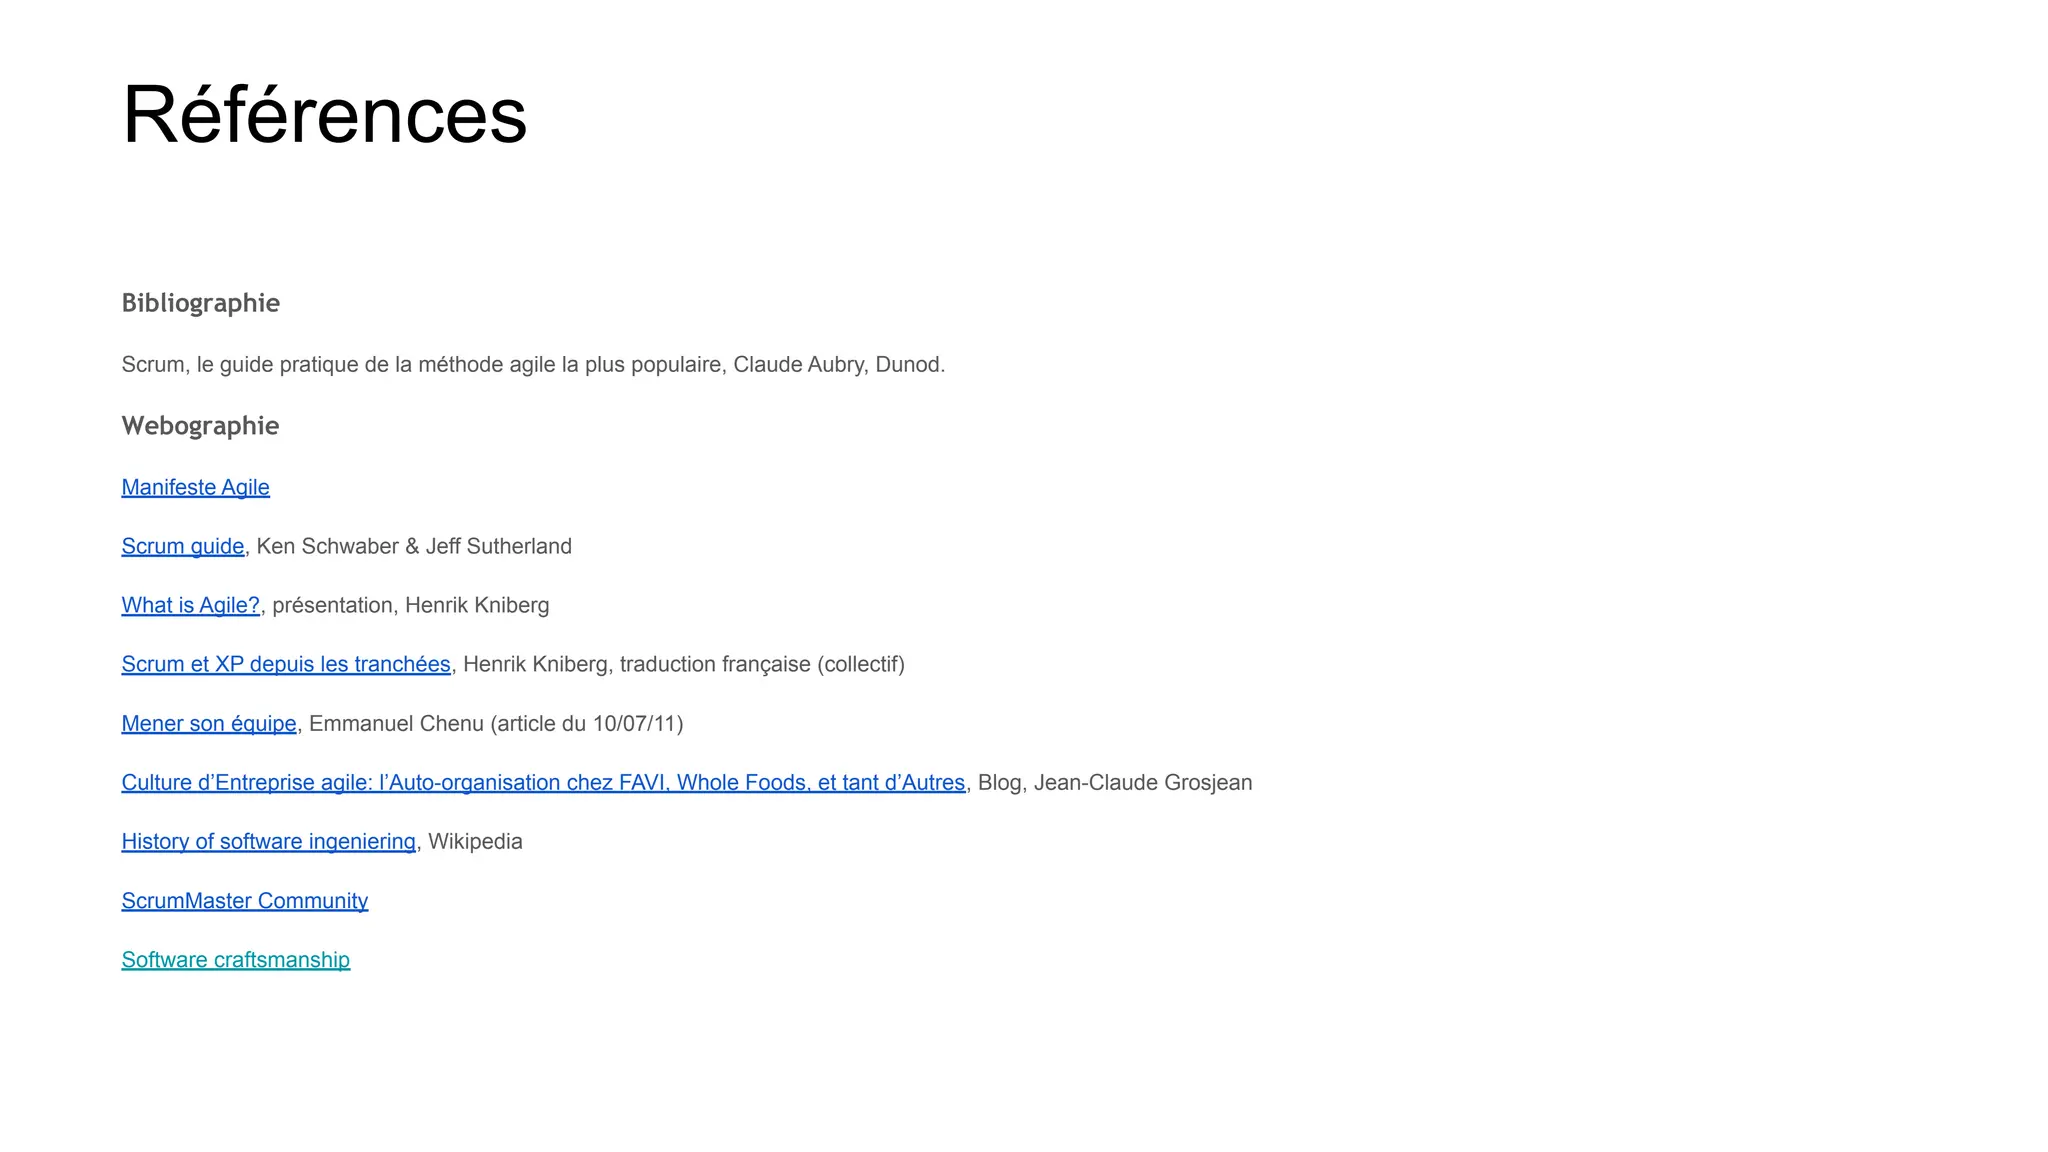Click the teal Software craftsmanship link
The height and width of the screenshot is (1152, 2048).
235,959
